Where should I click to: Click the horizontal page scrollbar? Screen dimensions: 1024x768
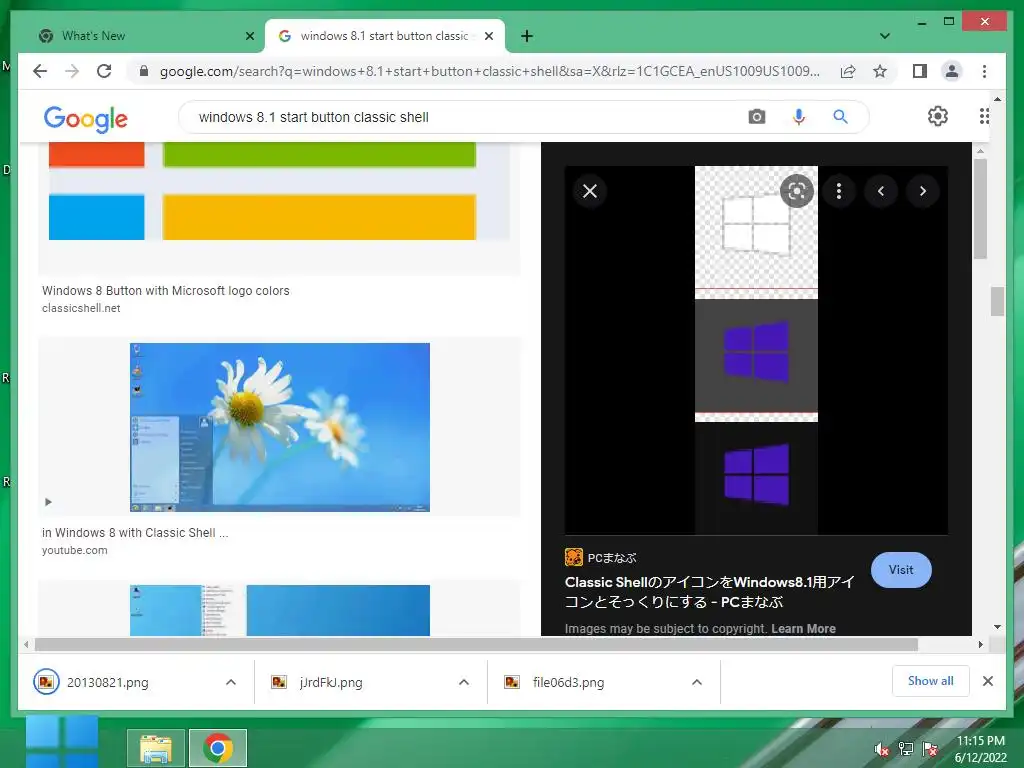[476, 645]
